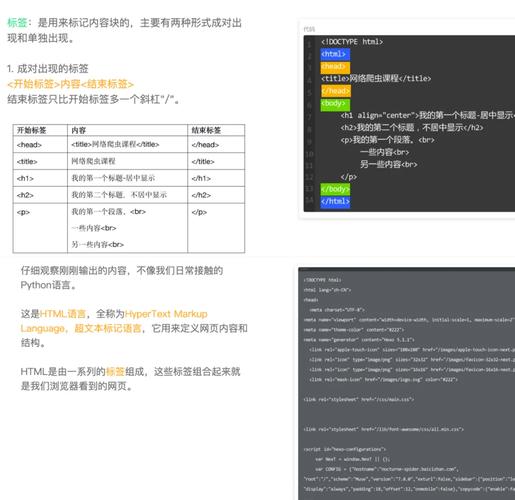Viewport: 515px width, 500px height.
Task: Click the blue highlighted </html> closing tag
Action: (335, 202)
